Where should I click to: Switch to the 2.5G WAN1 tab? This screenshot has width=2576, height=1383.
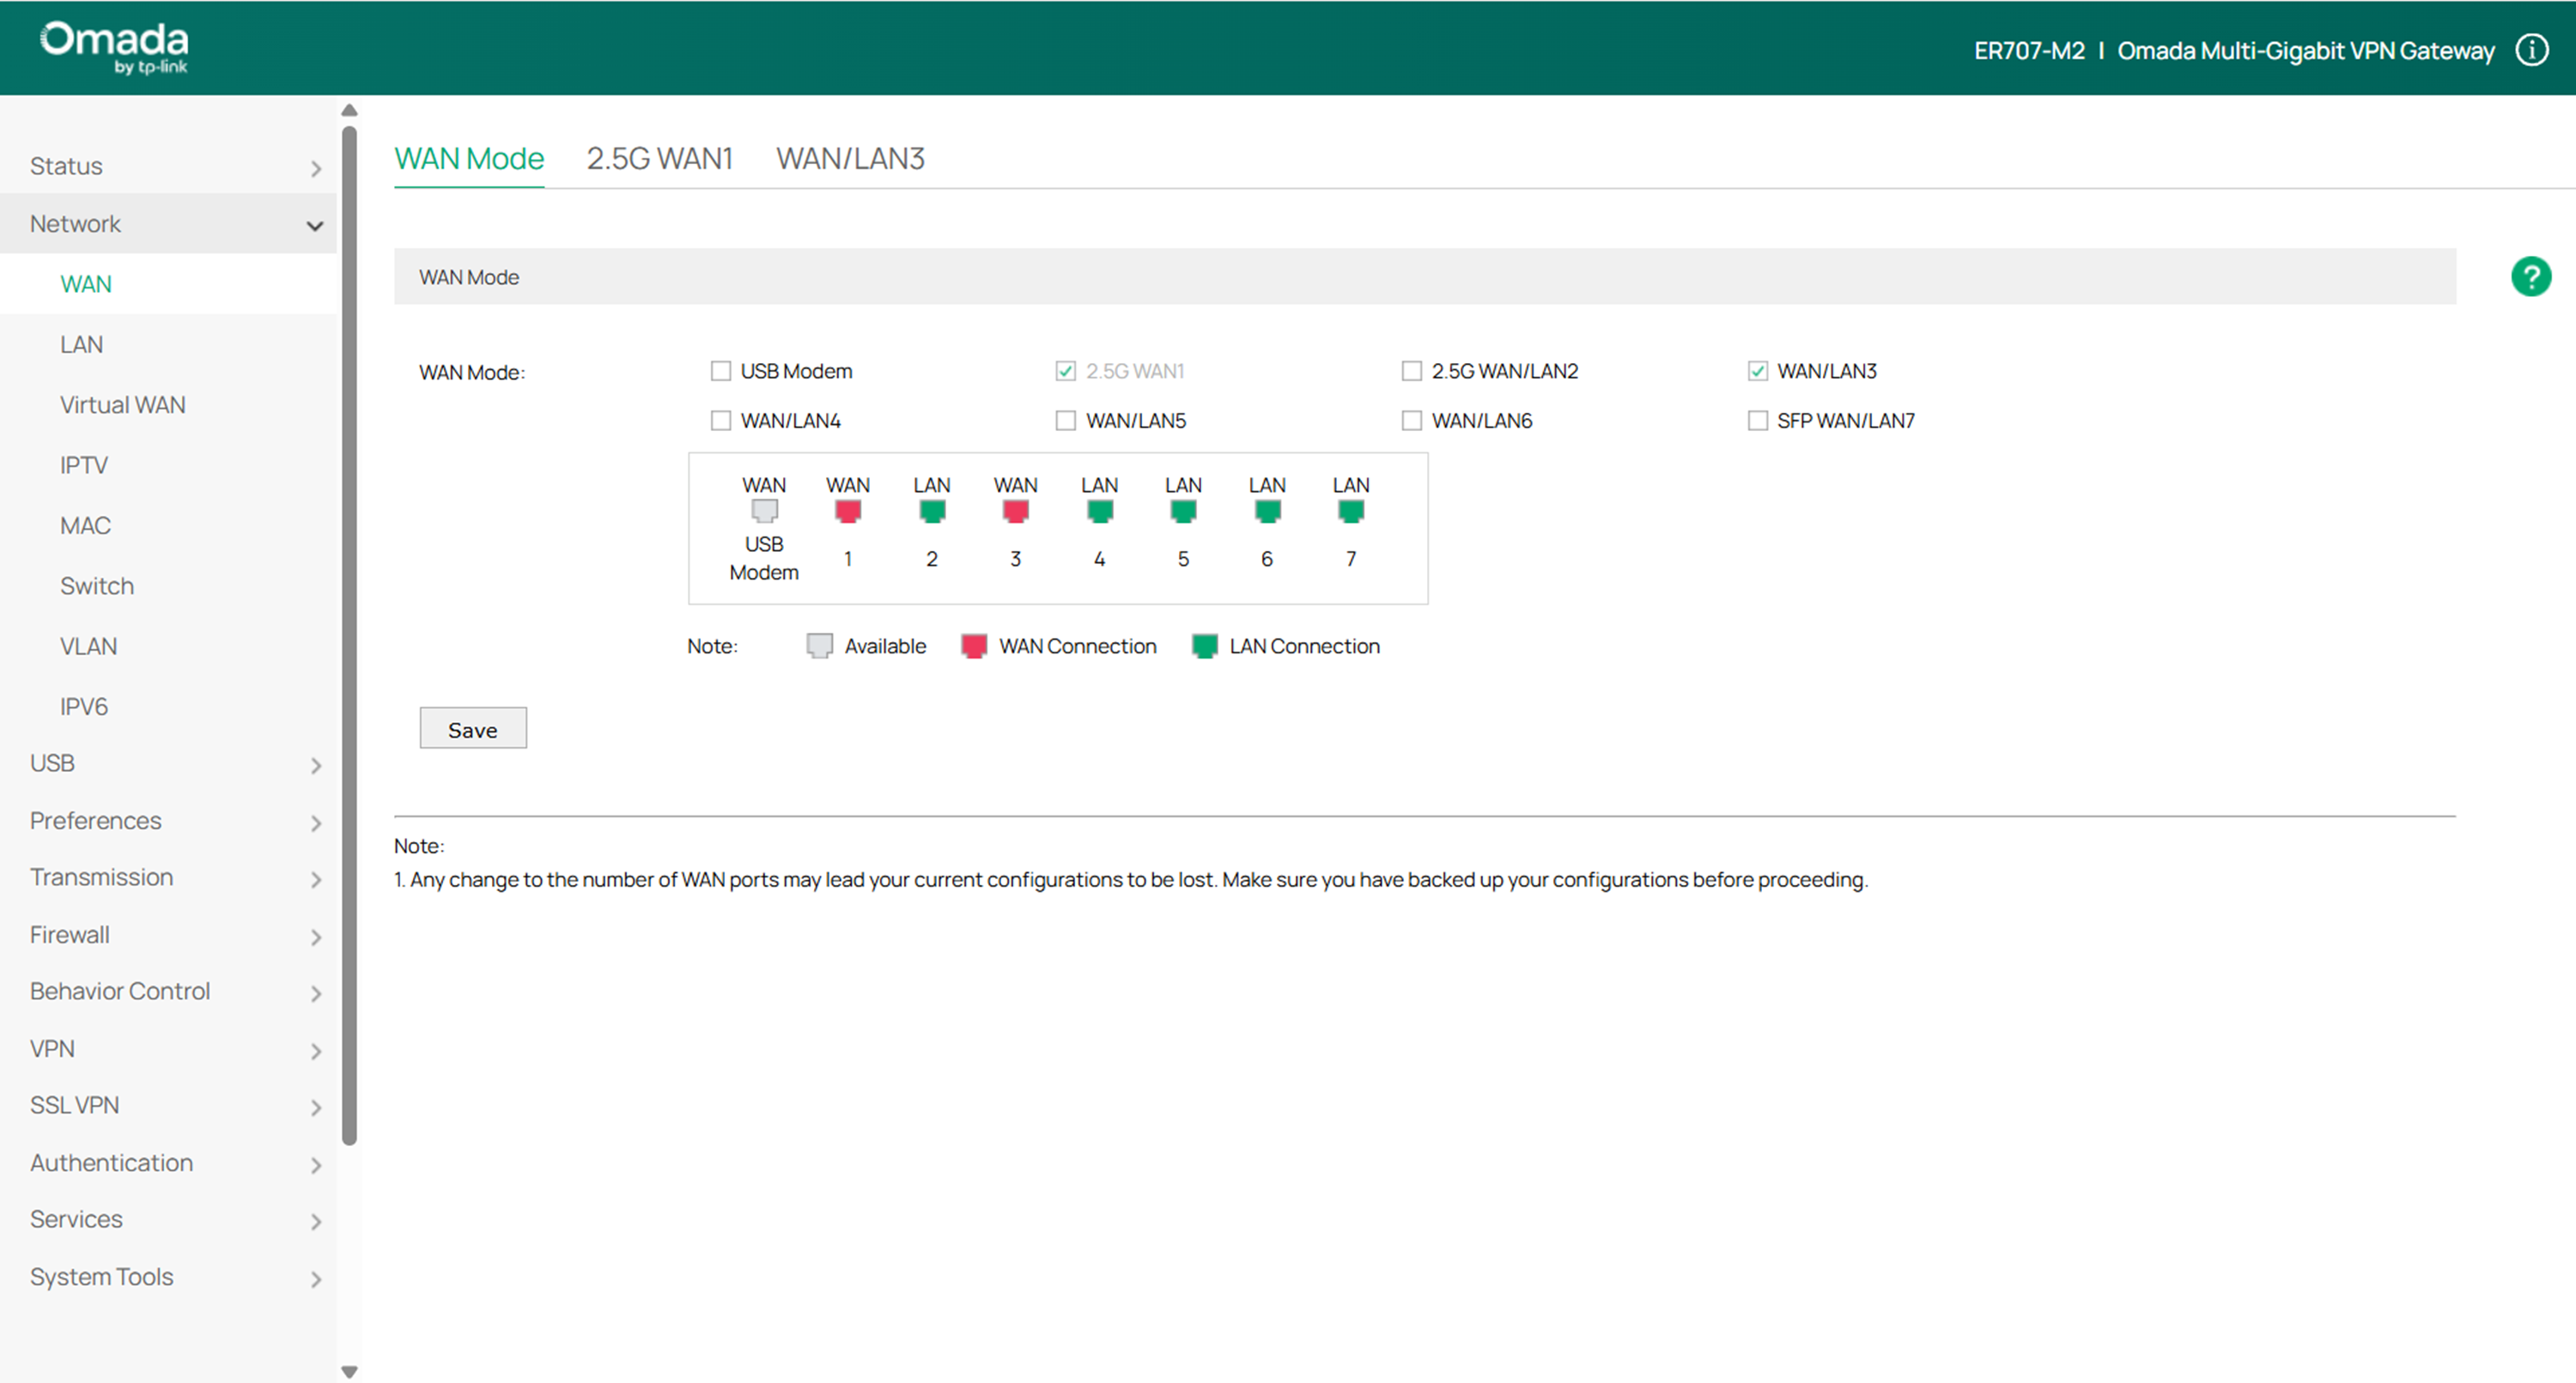pos(659,158)
